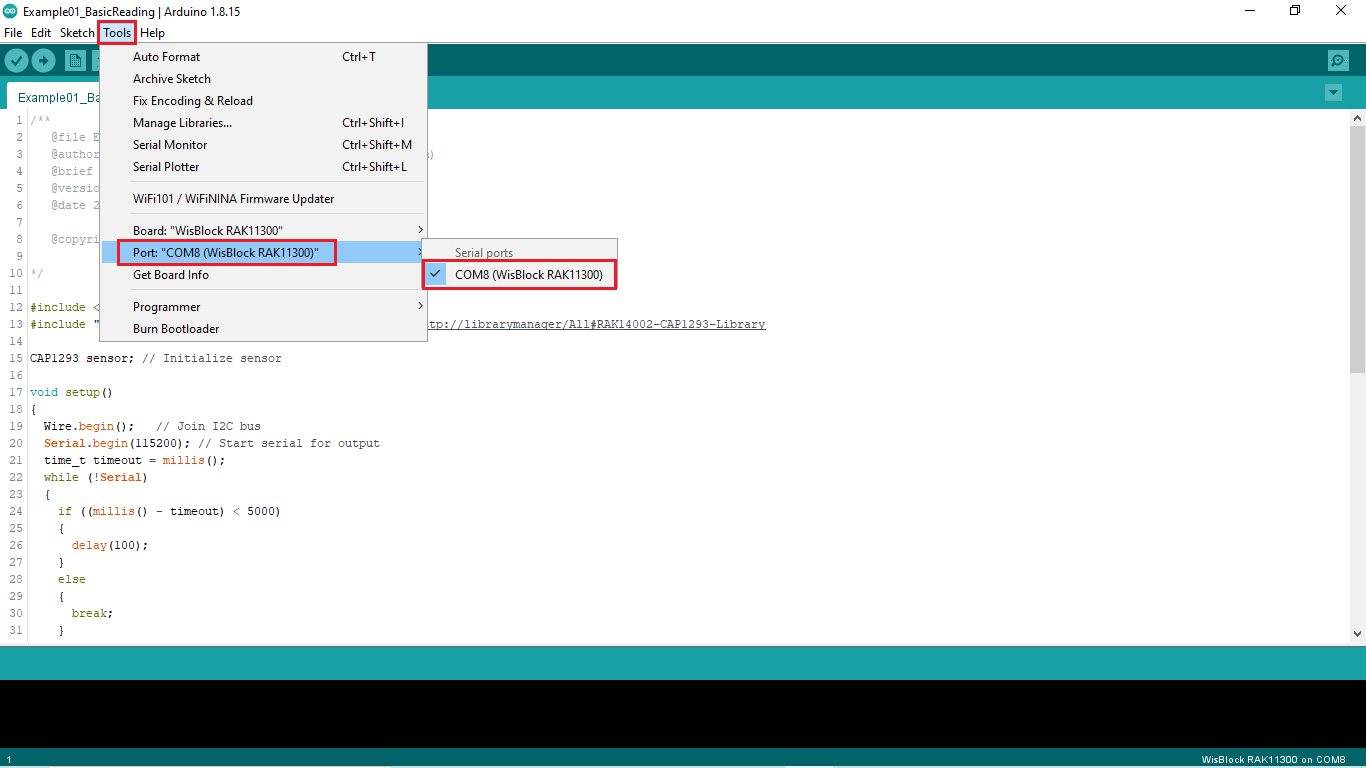
Task: Choose Burn Bootloader menu item
Action: pos(264,329)
